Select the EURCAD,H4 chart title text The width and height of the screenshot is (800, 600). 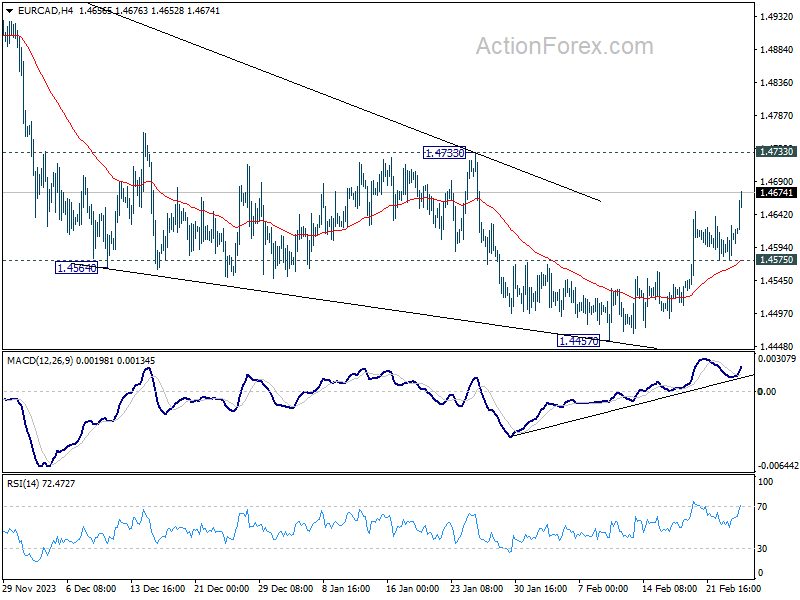[x=45, y=11]
